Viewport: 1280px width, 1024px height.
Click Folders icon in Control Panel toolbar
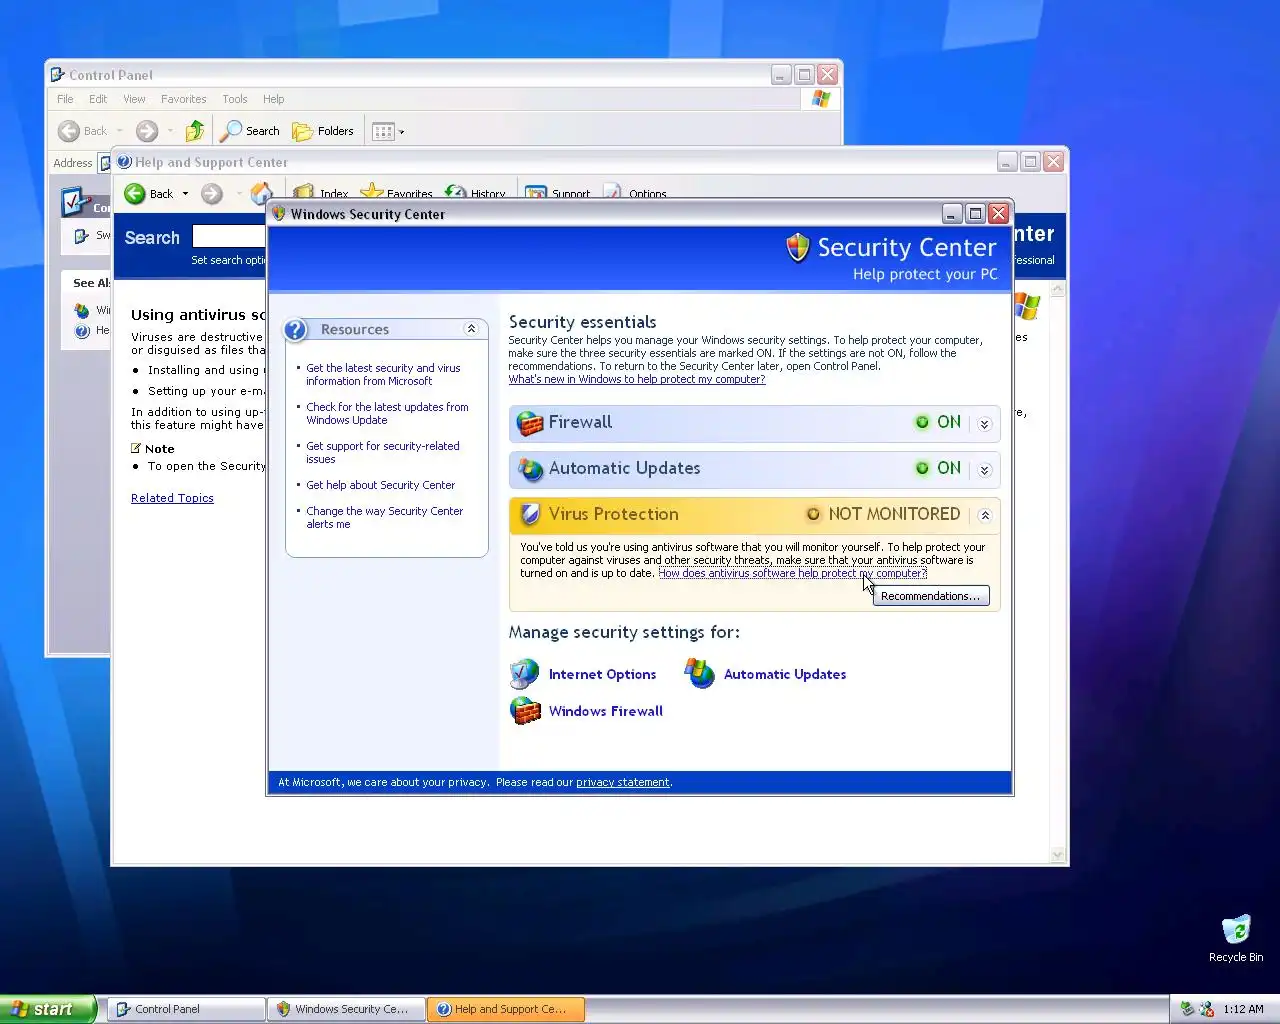pos(302,131)
